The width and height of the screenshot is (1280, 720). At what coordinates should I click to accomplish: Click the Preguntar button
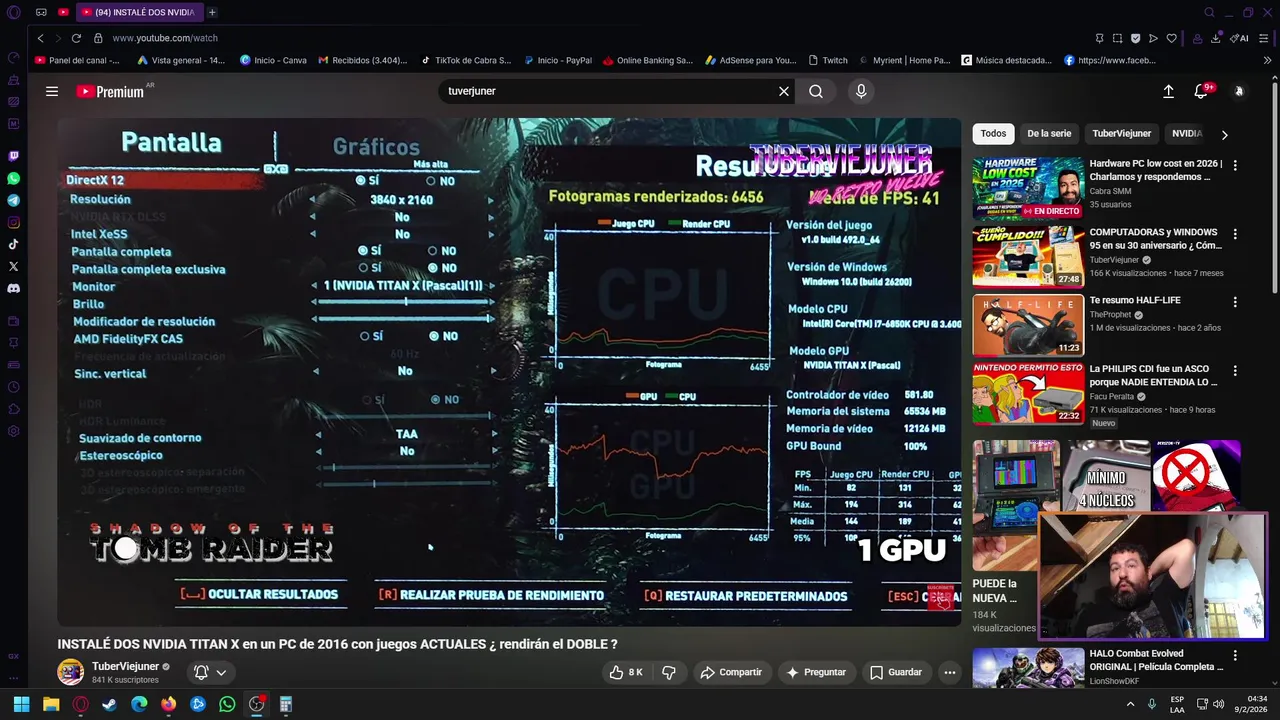point(816,672)
